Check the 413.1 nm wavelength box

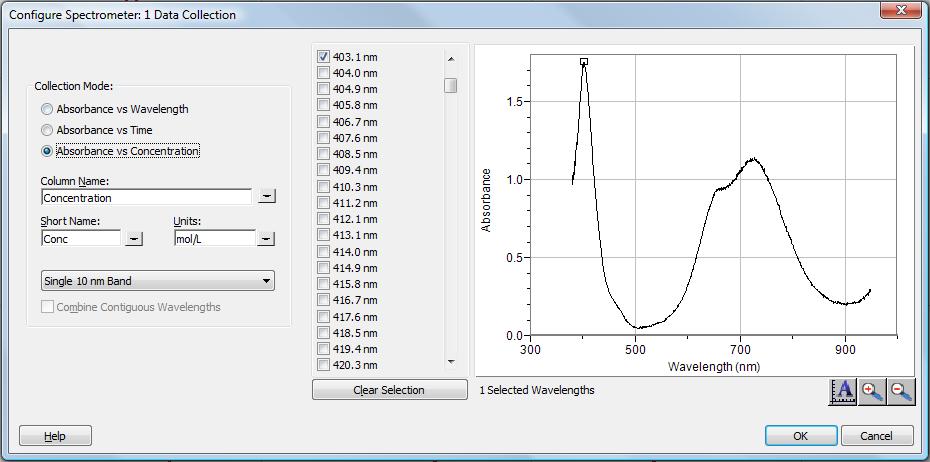(323, 235)
